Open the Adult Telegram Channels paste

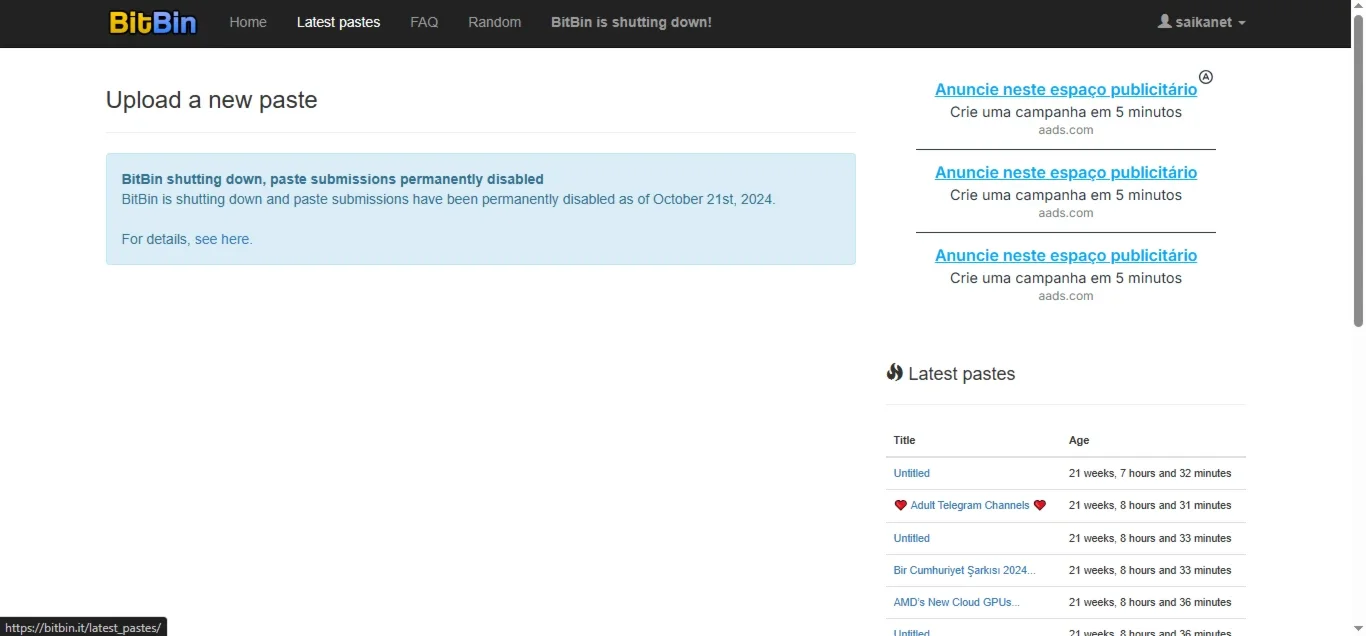pyautogui.click(x=970, y=506)
